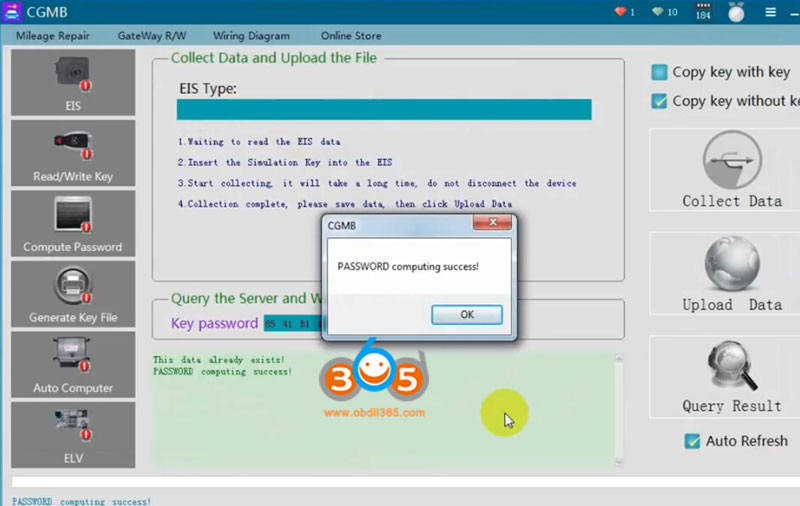Select the ELV tool in sidebar
The height and width of the screenshot is (506, 800).
tap(73, 434)
